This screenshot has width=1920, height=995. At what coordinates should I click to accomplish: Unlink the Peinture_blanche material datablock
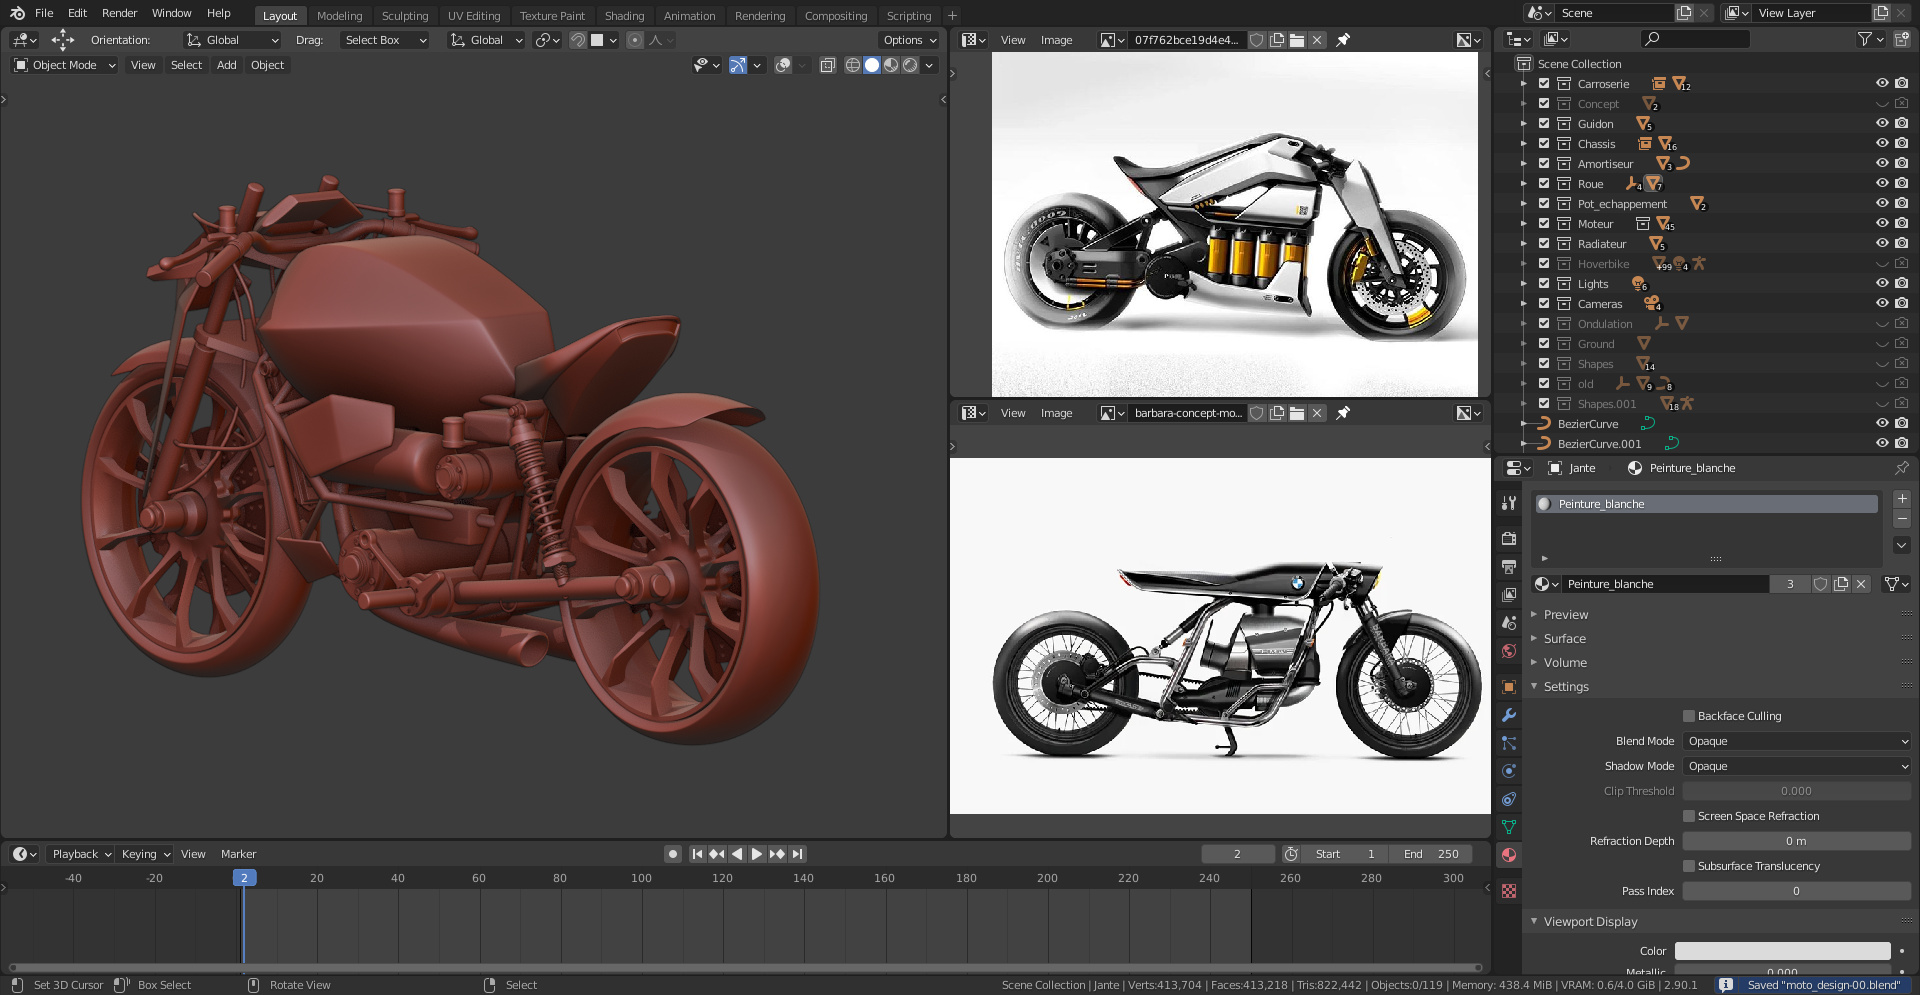coord(1861,584)
